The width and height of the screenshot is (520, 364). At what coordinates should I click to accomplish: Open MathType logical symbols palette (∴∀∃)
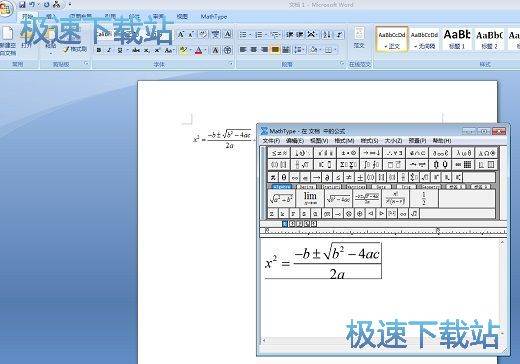coord(394,153)
